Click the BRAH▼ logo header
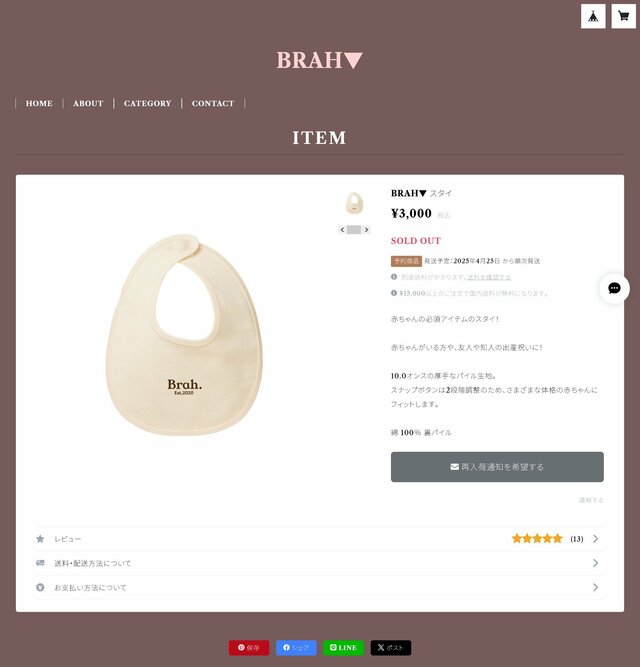The width and height of the screenshot is (640, 667). click(x=319, y=60)
